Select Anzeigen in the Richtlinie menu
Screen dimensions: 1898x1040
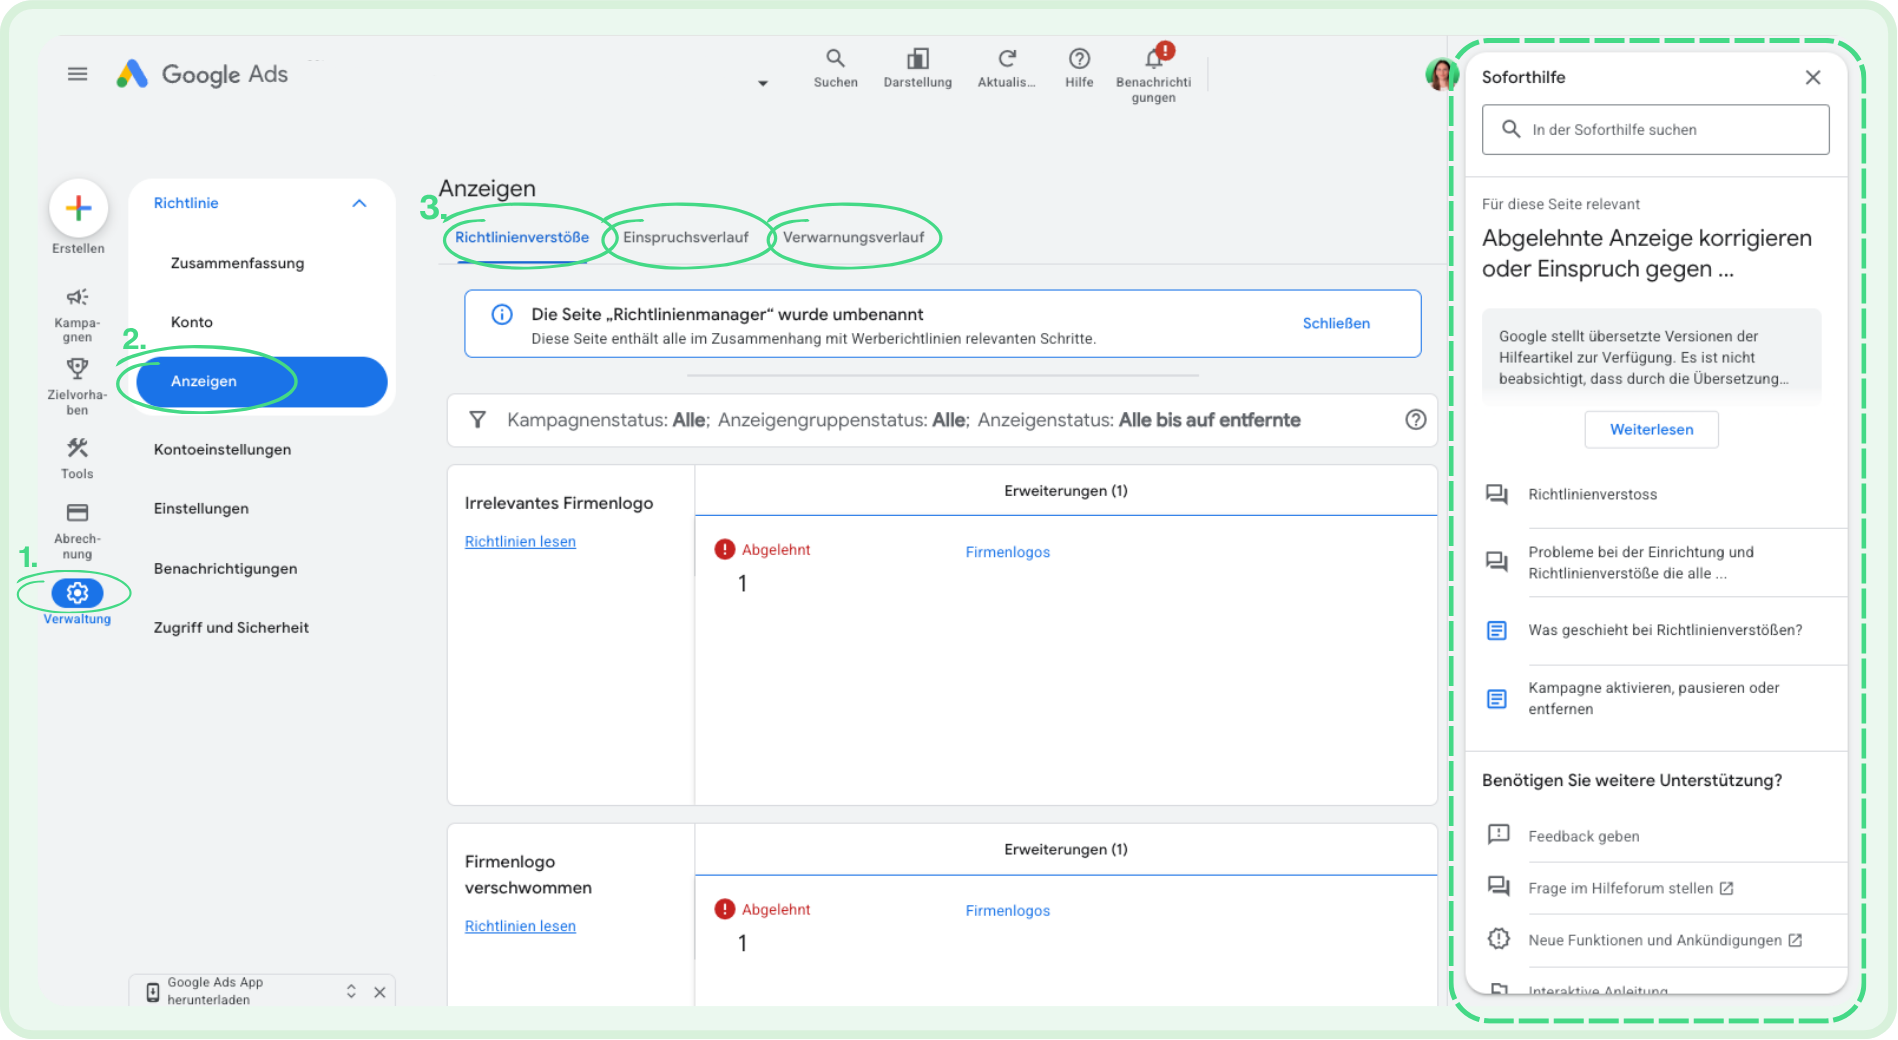[262, 381]
